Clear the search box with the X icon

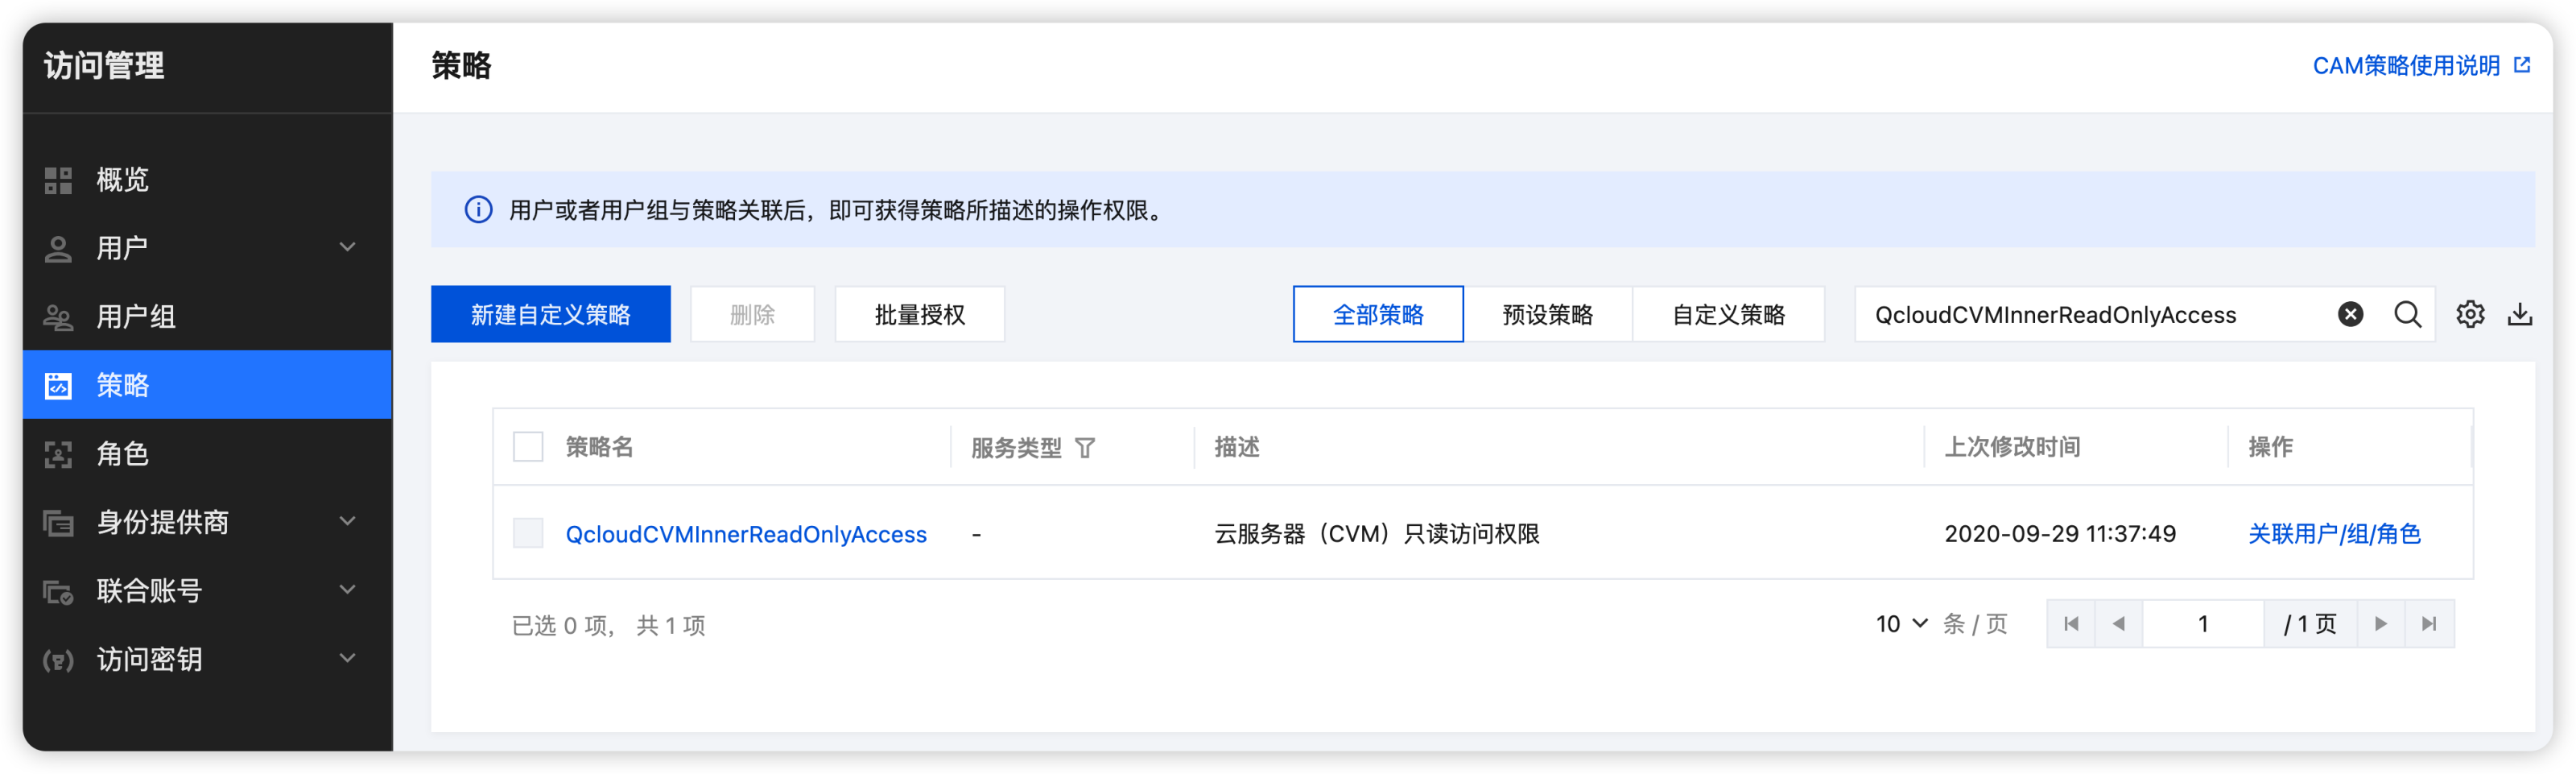(x=2350, y=314)
